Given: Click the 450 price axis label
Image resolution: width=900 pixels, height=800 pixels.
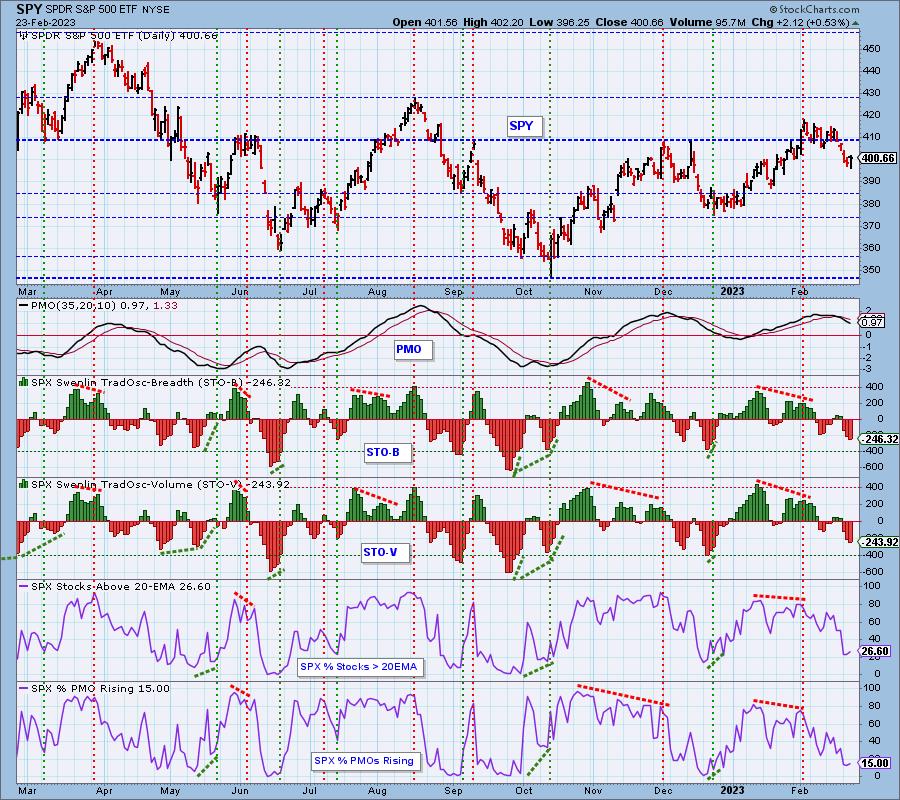Looking at the screenshot, I should pyautogui.click(x=871, y=49).
